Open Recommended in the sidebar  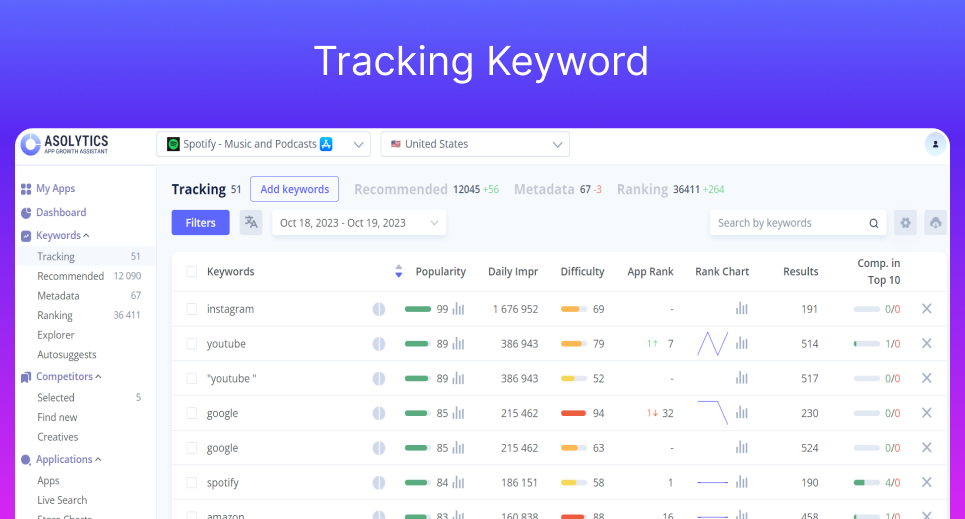(70, 276)
